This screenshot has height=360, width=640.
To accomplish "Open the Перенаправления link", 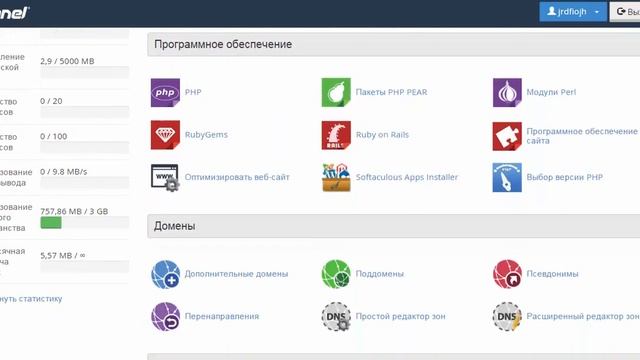I will (222, 316).
